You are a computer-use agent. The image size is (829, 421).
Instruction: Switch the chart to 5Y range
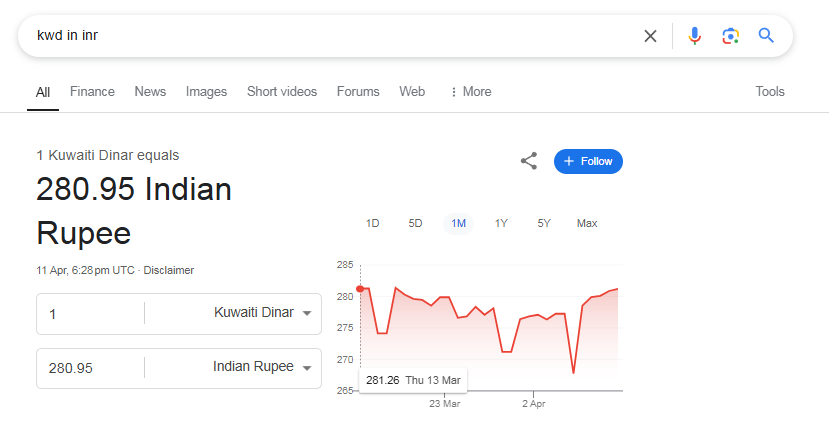point(544,223)
